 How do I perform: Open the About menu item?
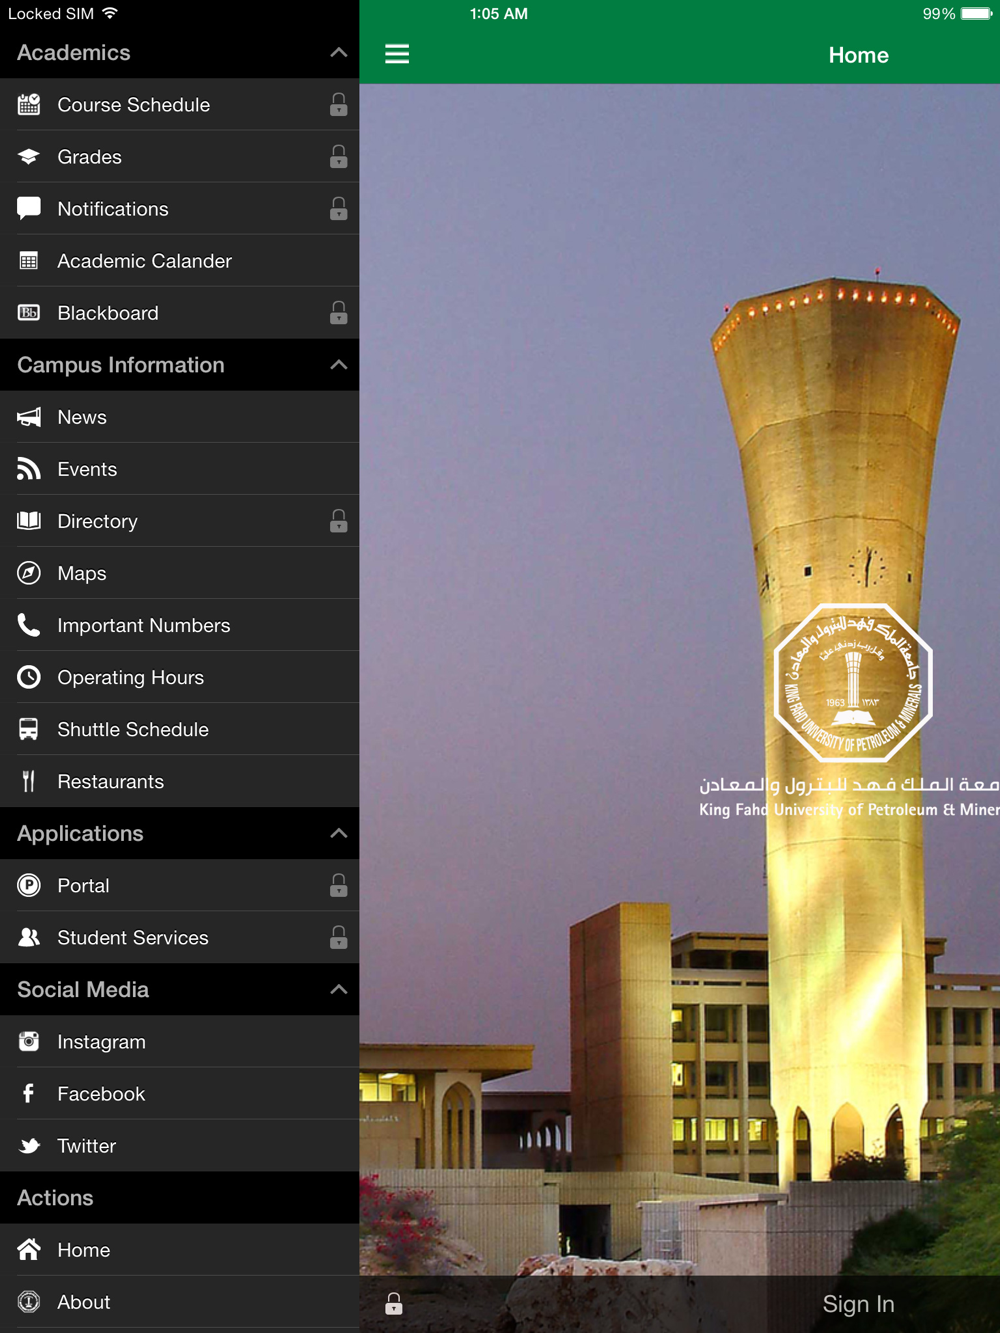180,1301
